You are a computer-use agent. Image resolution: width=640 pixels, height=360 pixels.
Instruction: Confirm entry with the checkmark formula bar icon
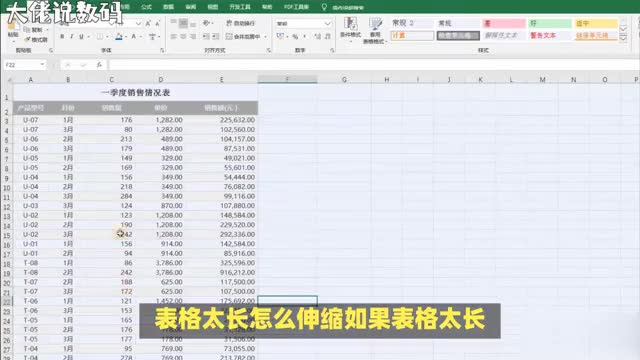point(83,65)
